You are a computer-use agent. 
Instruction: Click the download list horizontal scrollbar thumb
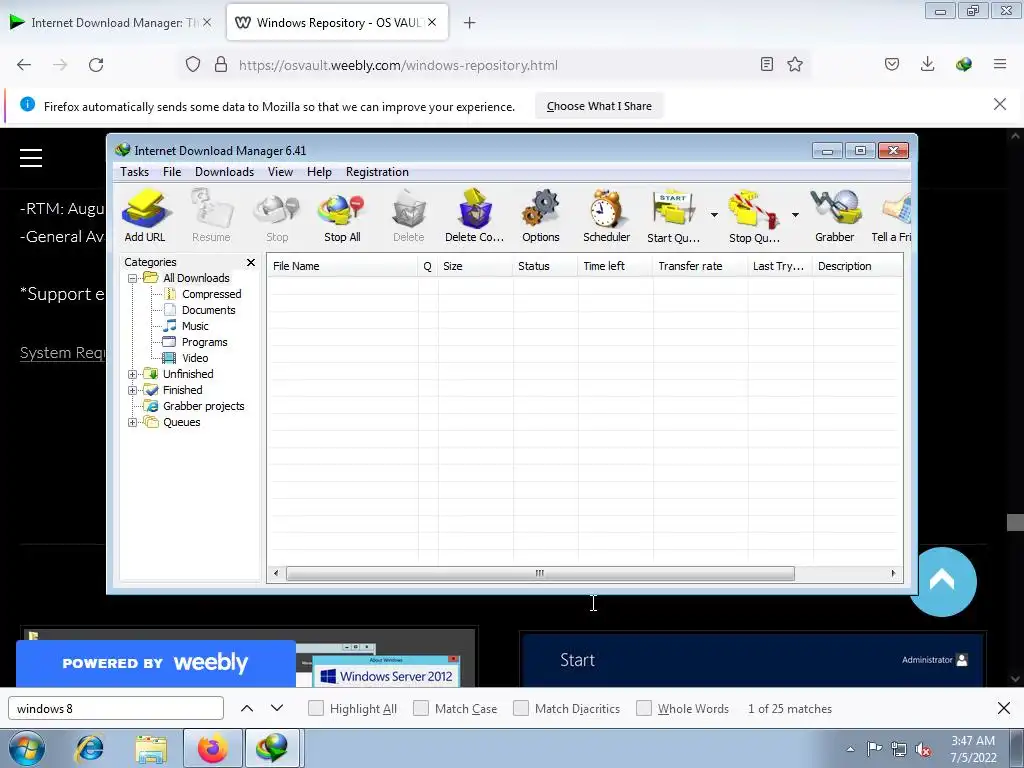[x=540, y=573]
